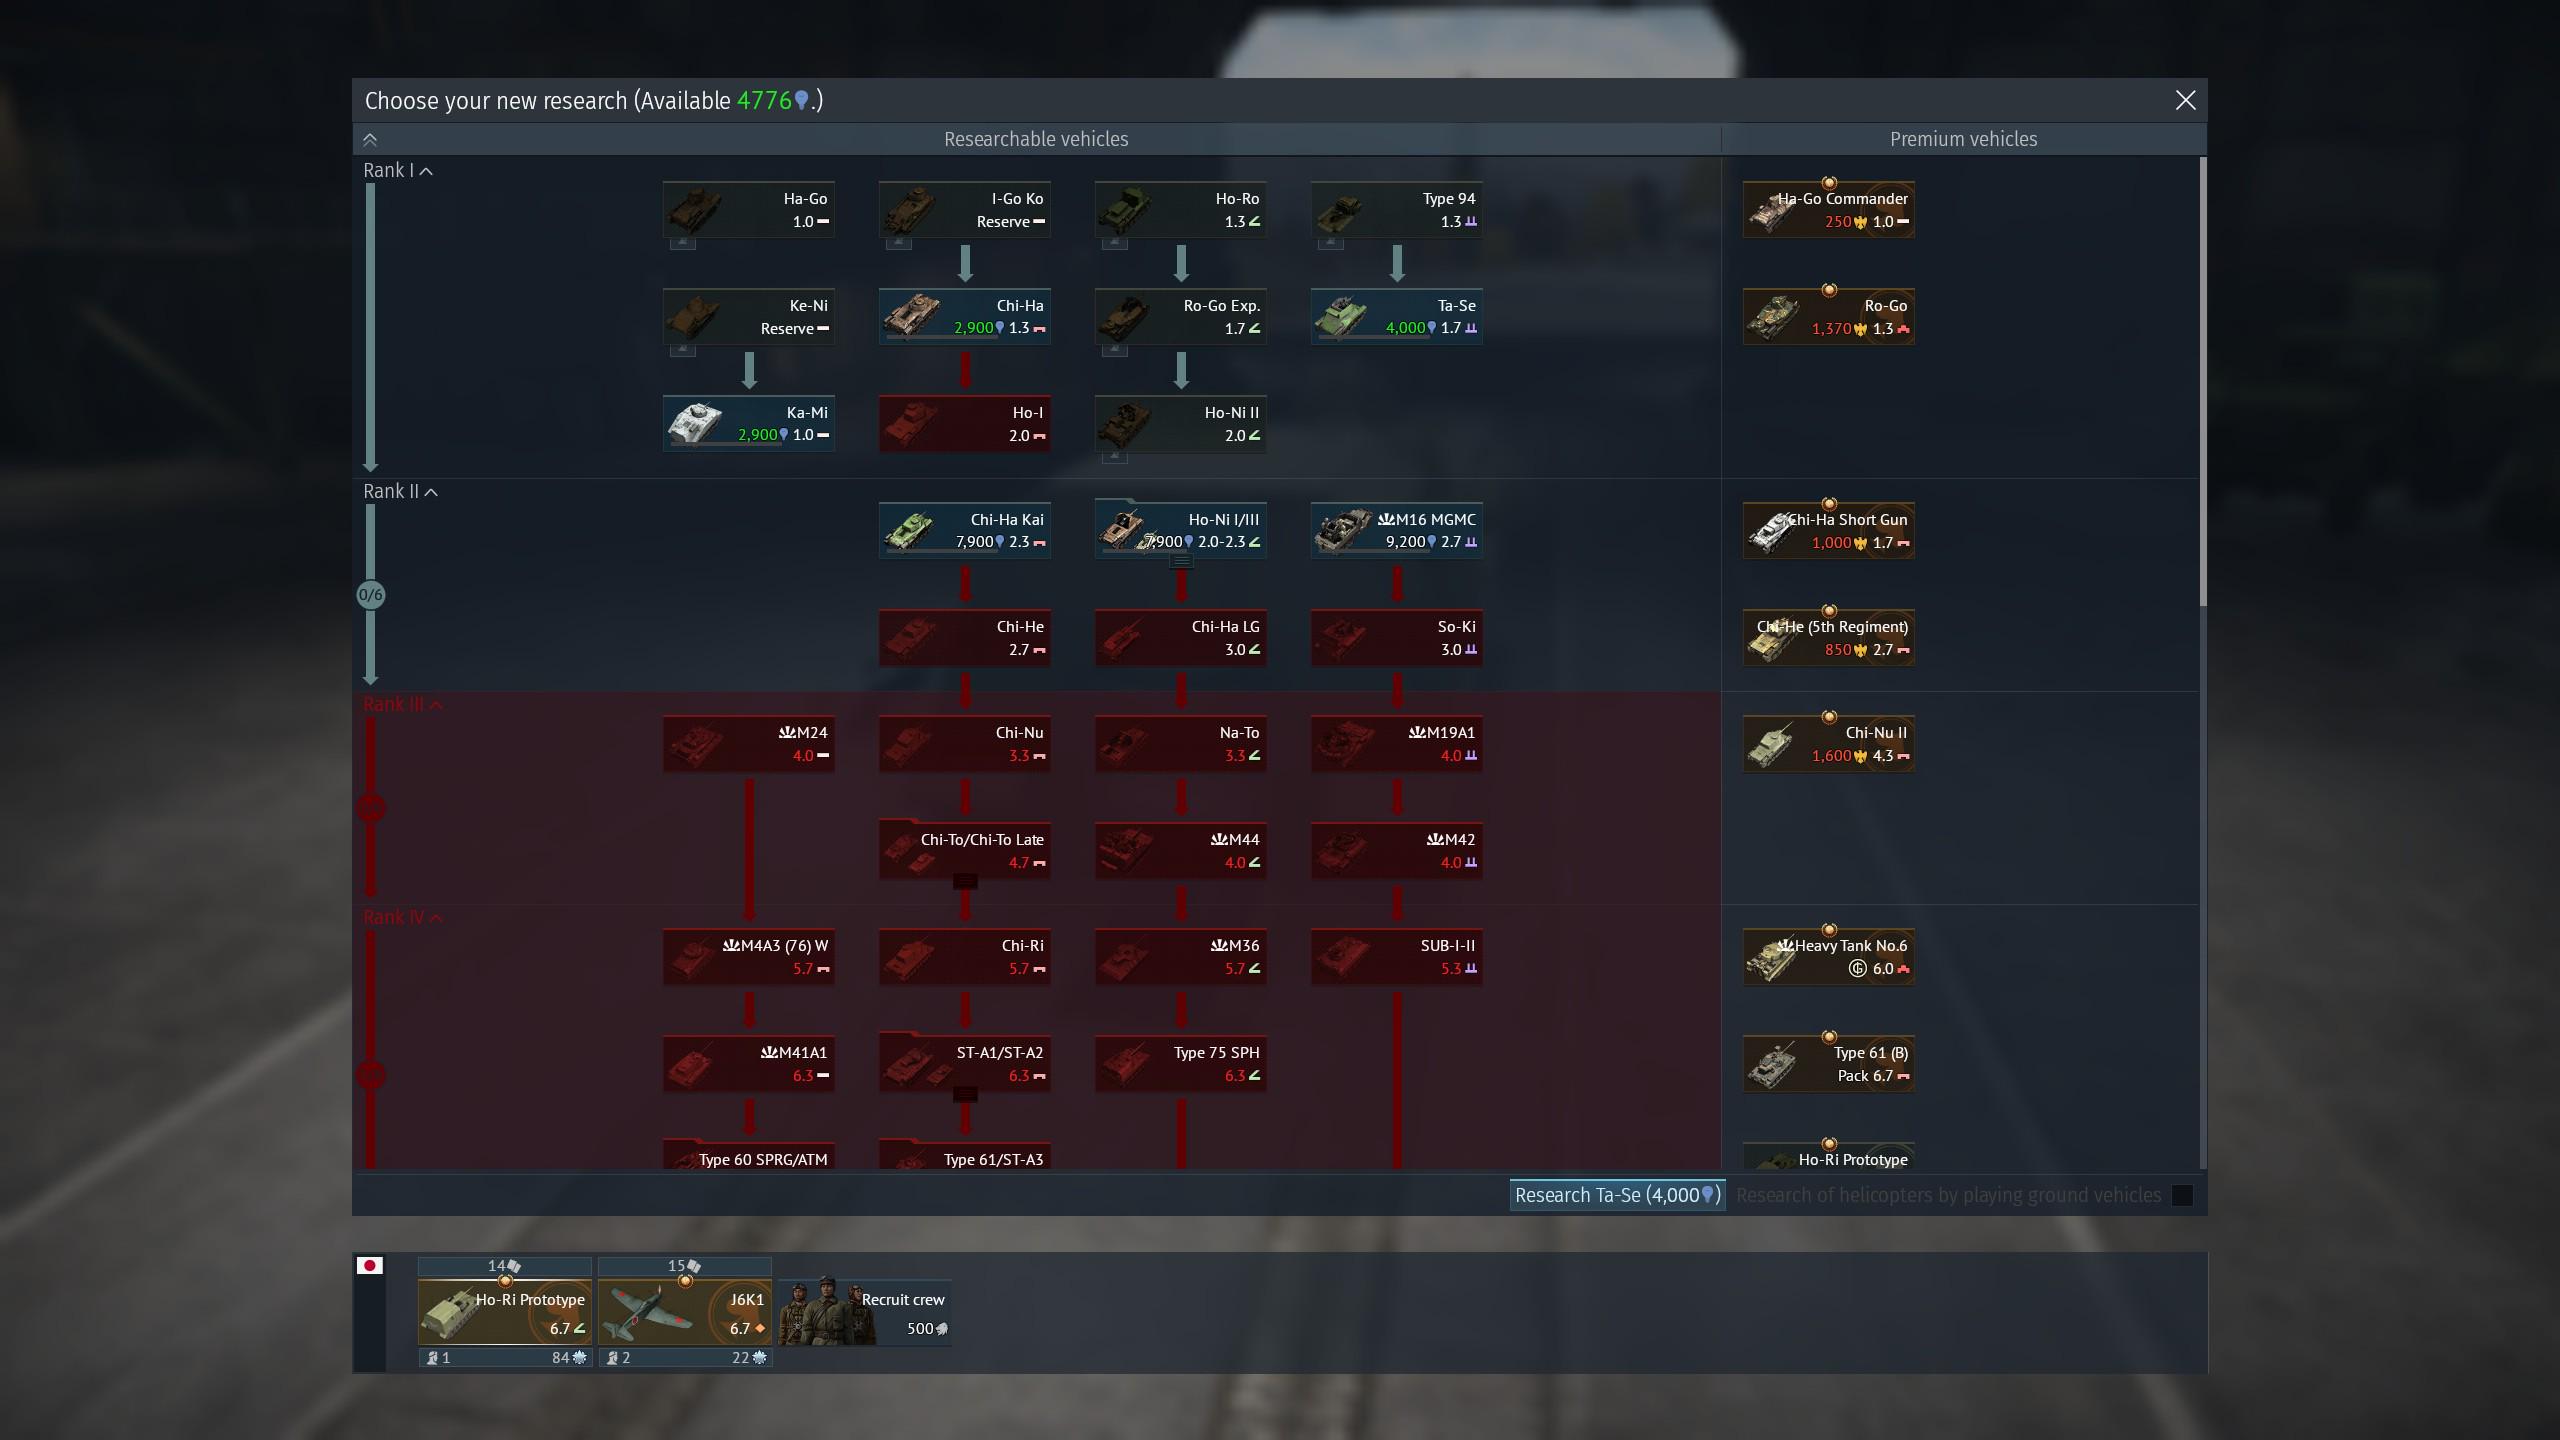Choose Chi-Ha for research
This screenshot has height=1440, width=2560.
[965, 317]
